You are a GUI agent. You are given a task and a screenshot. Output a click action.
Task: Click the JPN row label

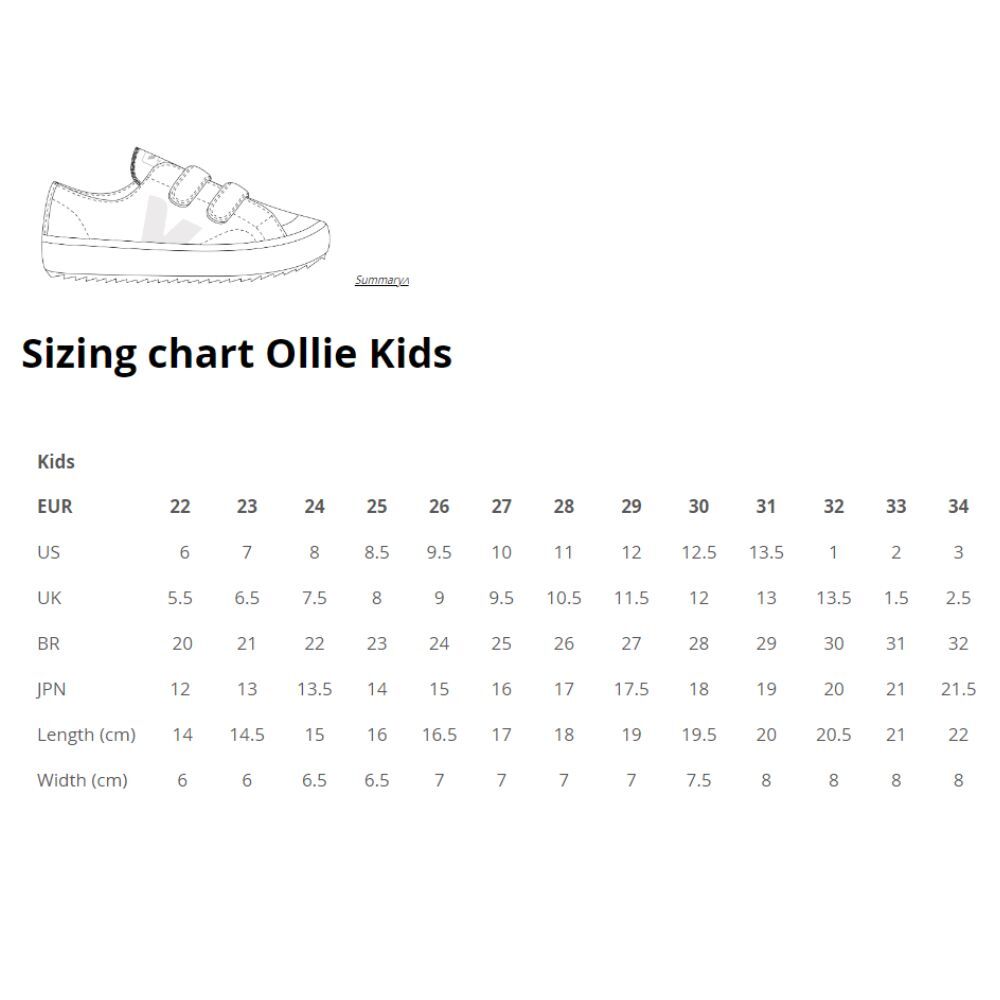(x=51, y=689)
